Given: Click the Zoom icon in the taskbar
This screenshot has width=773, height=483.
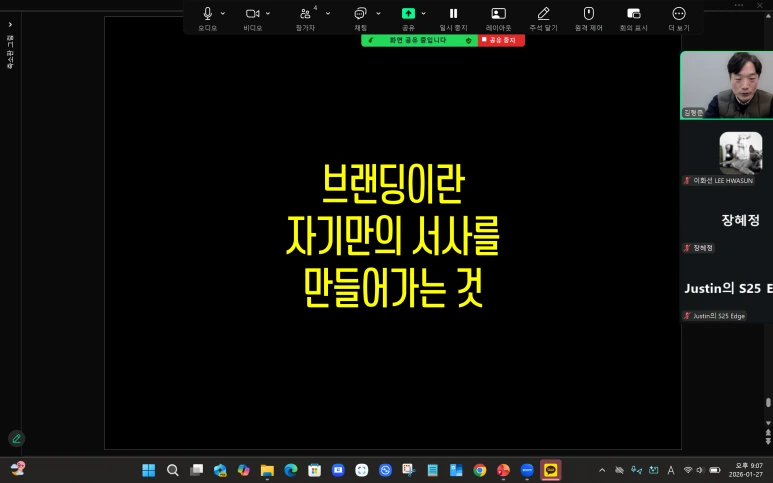Looking at the screenshot, I should pyautogui.click(x=527, y=470).
